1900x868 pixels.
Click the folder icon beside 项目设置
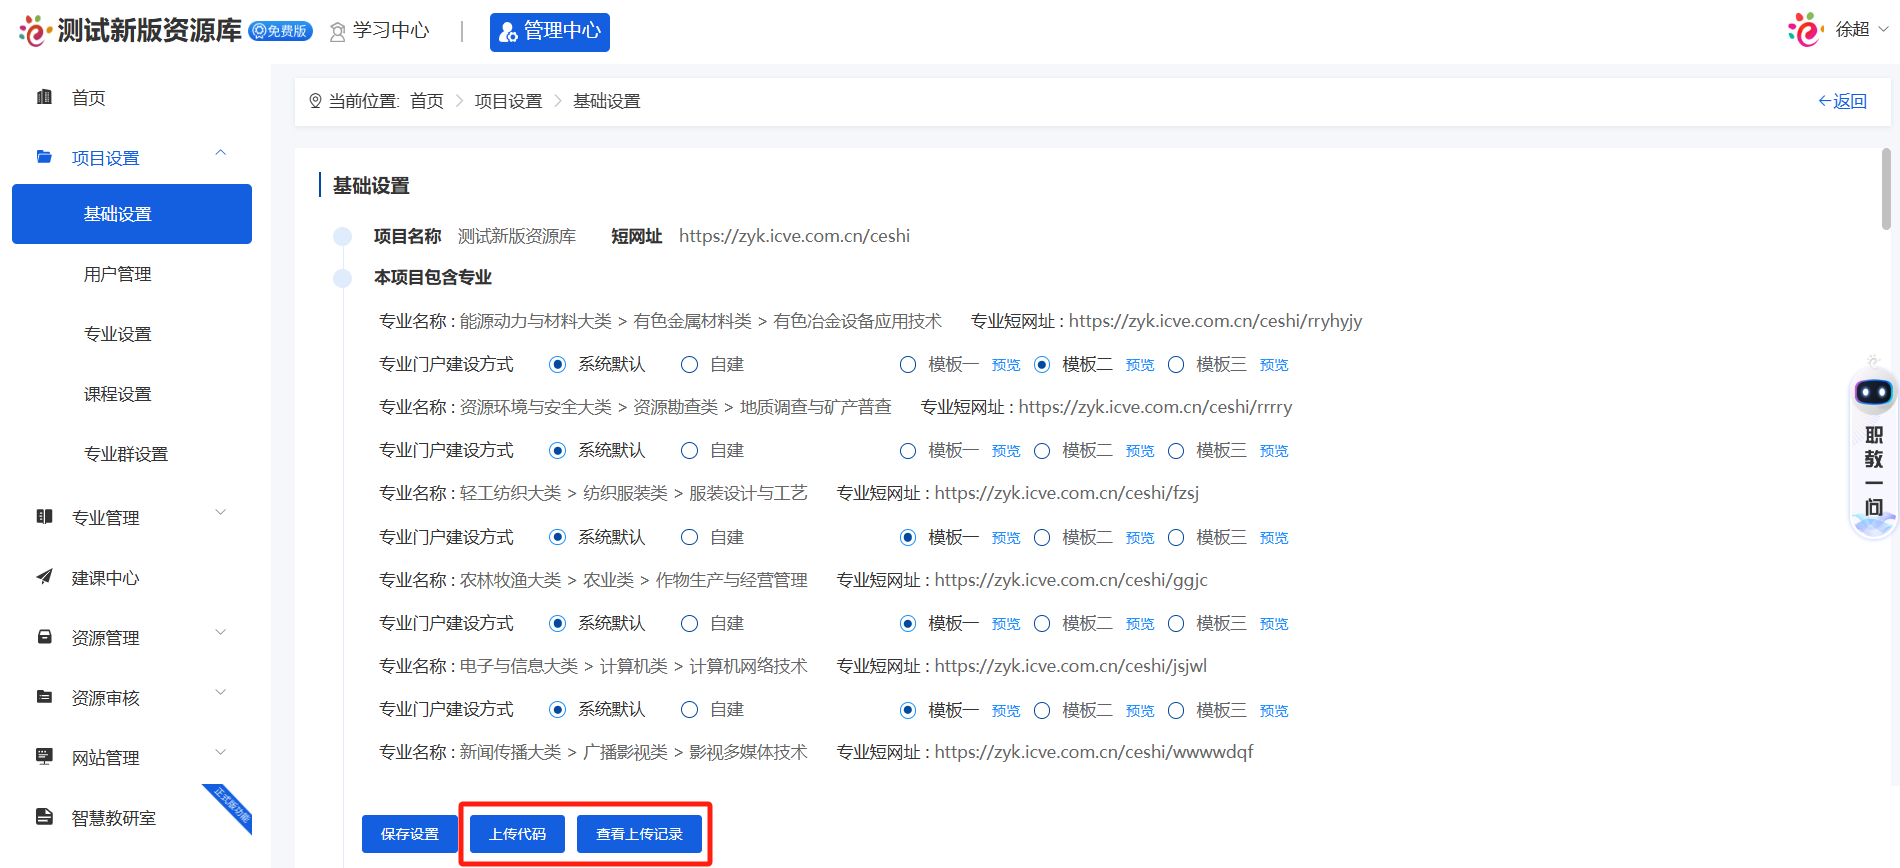(x=44, y=157)
